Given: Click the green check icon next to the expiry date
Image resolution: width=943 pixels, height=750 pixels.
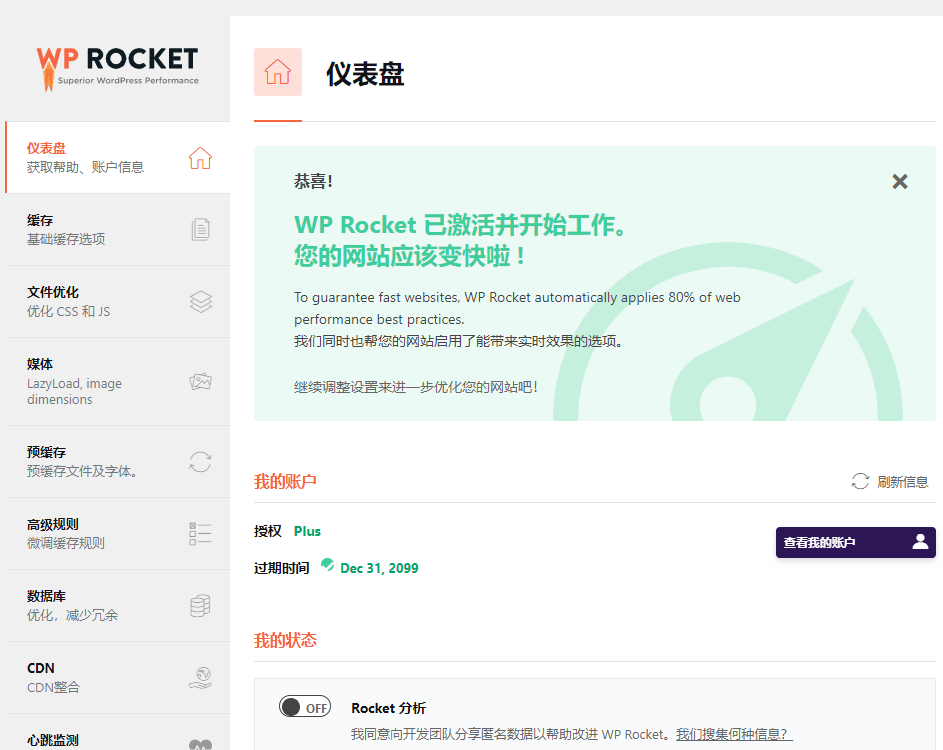Looking at the screenshot, I should [x=327, y=565].
